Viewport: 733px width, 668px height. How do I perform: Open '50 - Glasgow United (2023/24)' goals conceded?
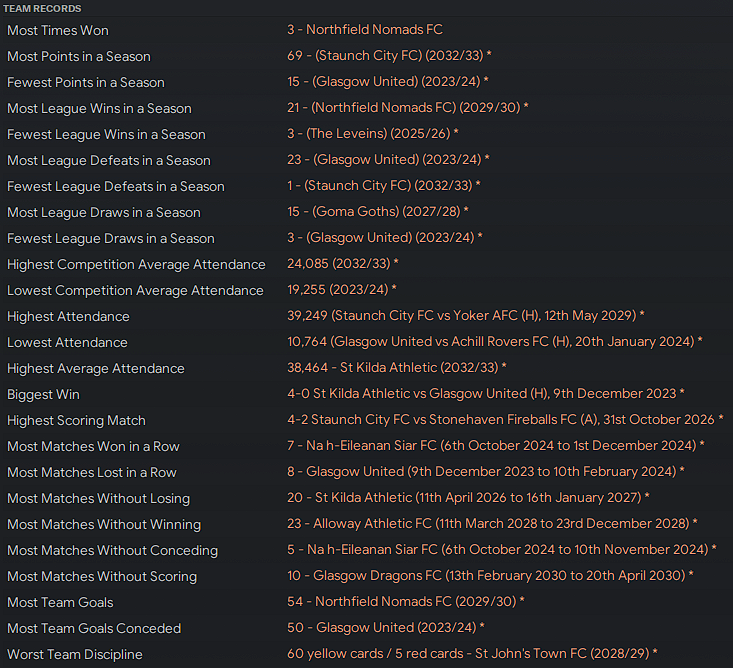click(x=386, y=627)
